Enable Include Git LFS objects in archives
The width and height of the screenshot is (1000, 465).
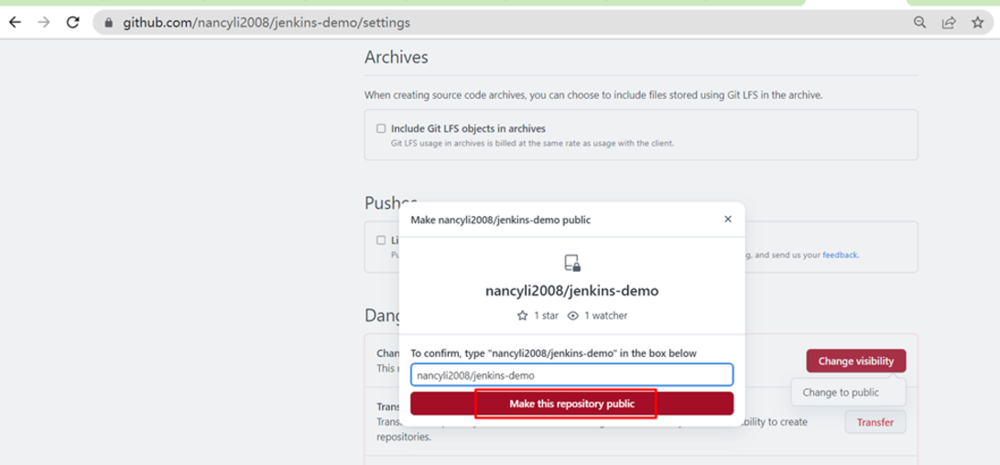(381, 128)
